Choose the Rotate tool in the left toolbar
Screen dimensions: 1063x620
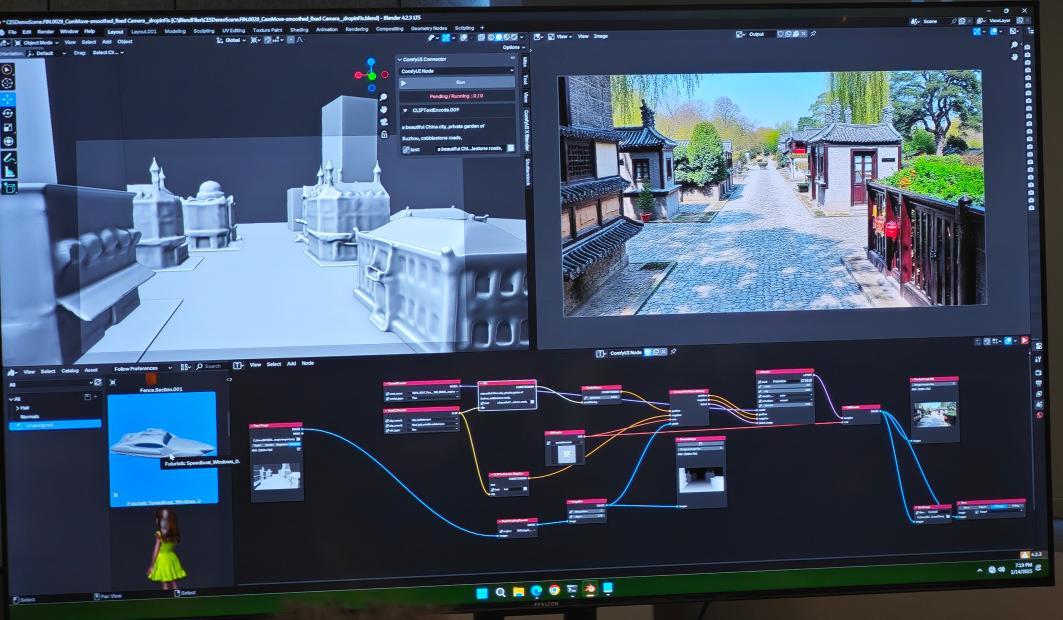point(8,114)
